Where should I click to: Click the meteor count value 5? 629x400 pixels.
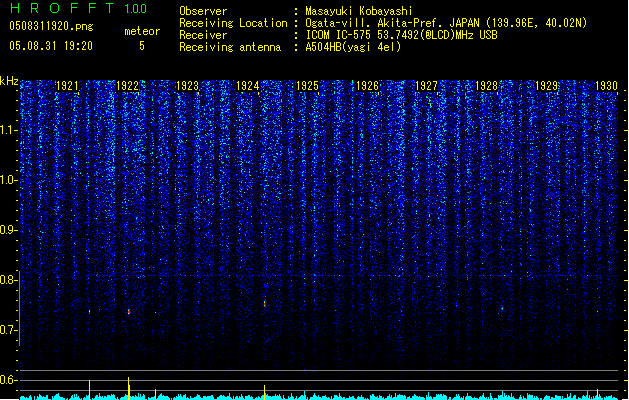142,46
